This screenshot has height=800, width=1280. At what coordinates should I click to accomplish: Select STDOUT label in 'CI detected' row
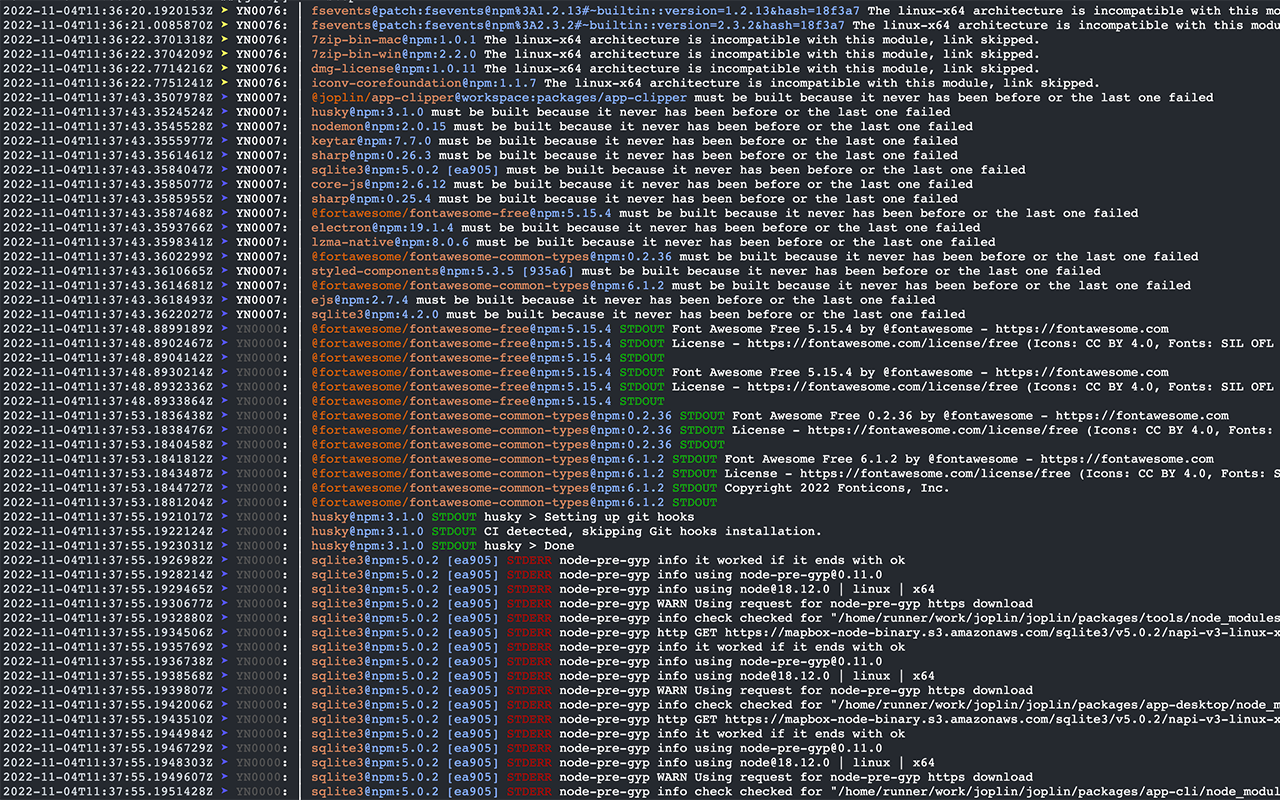(x=454, y=531)
